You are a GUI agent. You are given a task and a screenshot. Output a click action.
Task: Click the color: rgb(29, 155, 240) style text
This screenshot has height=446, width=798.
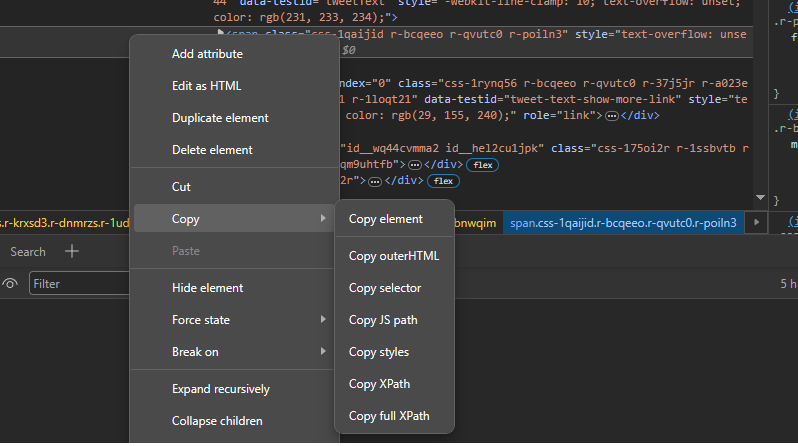tap(428, 116)
